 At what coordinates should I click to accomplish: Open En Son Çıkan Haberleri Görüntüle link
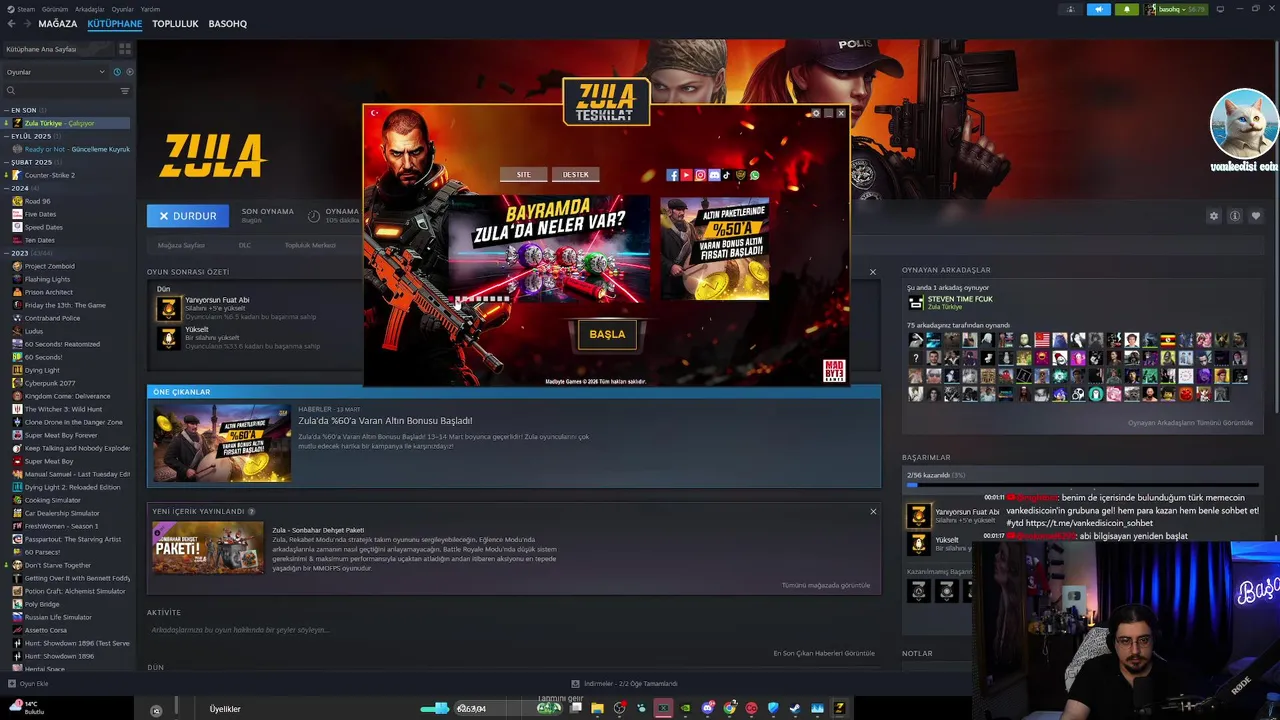824,654
